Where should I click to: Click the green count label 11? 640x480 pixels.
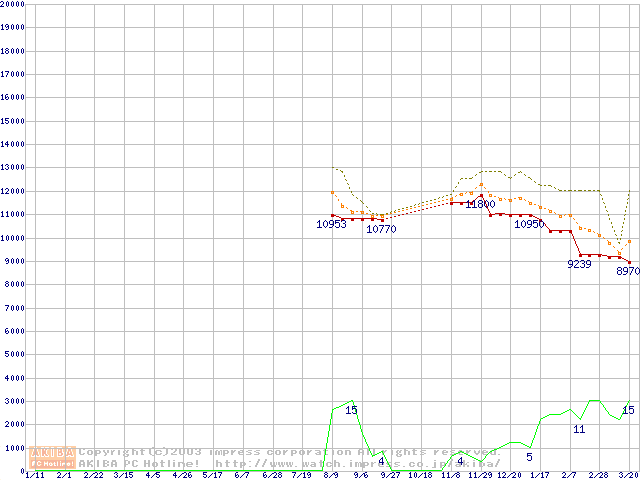(x=579, y=429)
